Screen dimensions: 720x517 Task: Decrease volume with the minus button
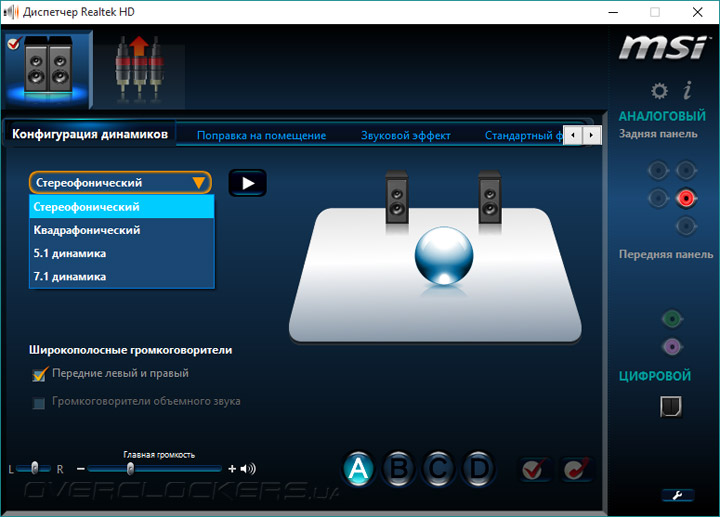[x=81, y=469]
